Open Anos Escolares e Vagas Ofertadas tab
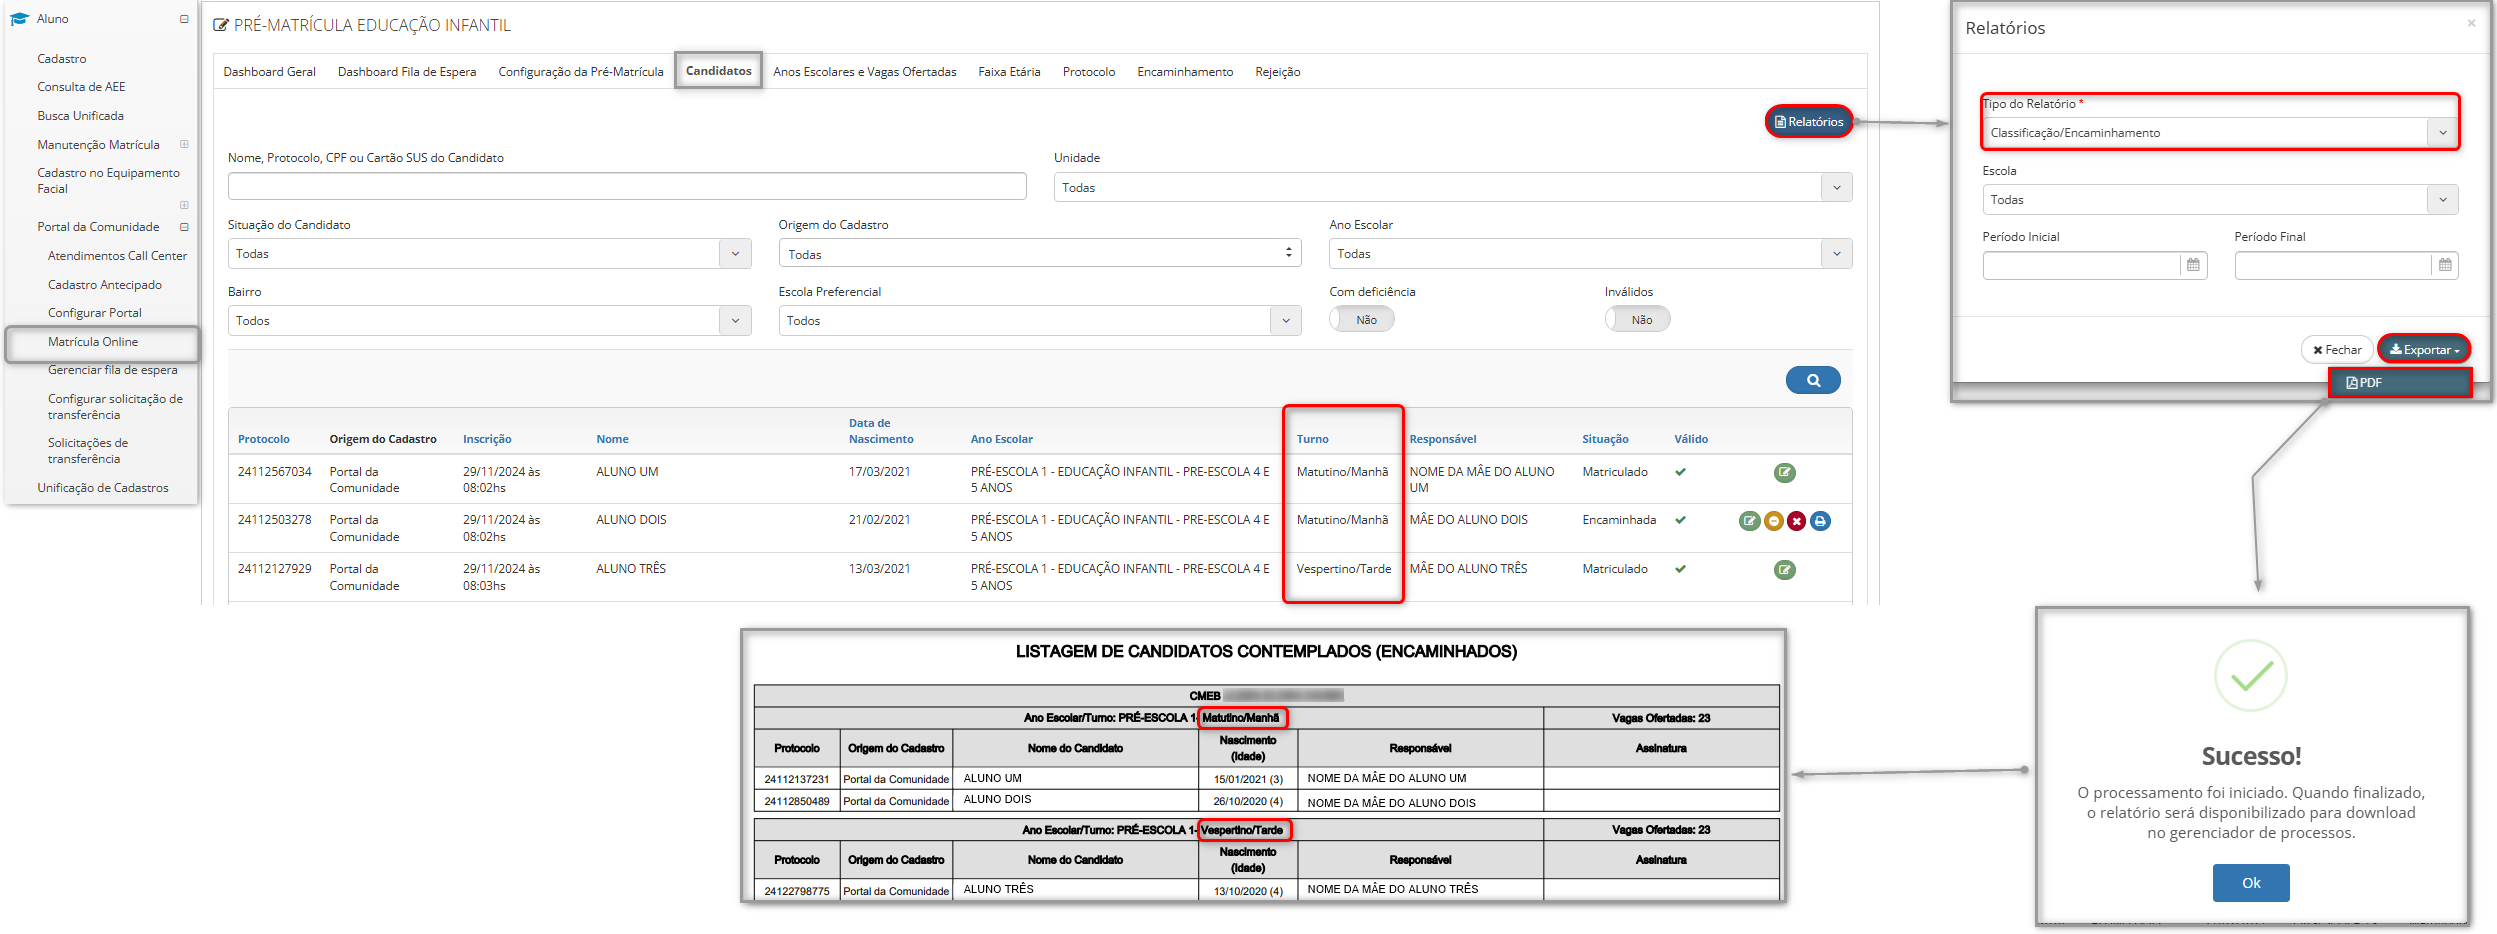Screen dimensions: 2497x934 (864, 72)
